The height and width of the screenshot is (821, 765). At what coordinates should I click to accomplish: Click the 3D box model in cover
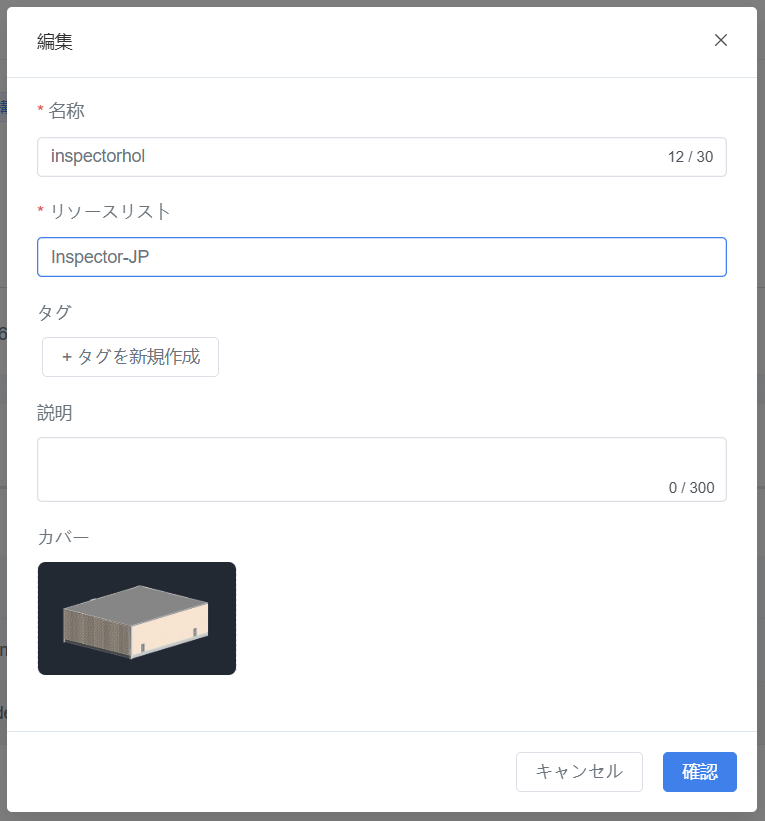coord(136,622)
